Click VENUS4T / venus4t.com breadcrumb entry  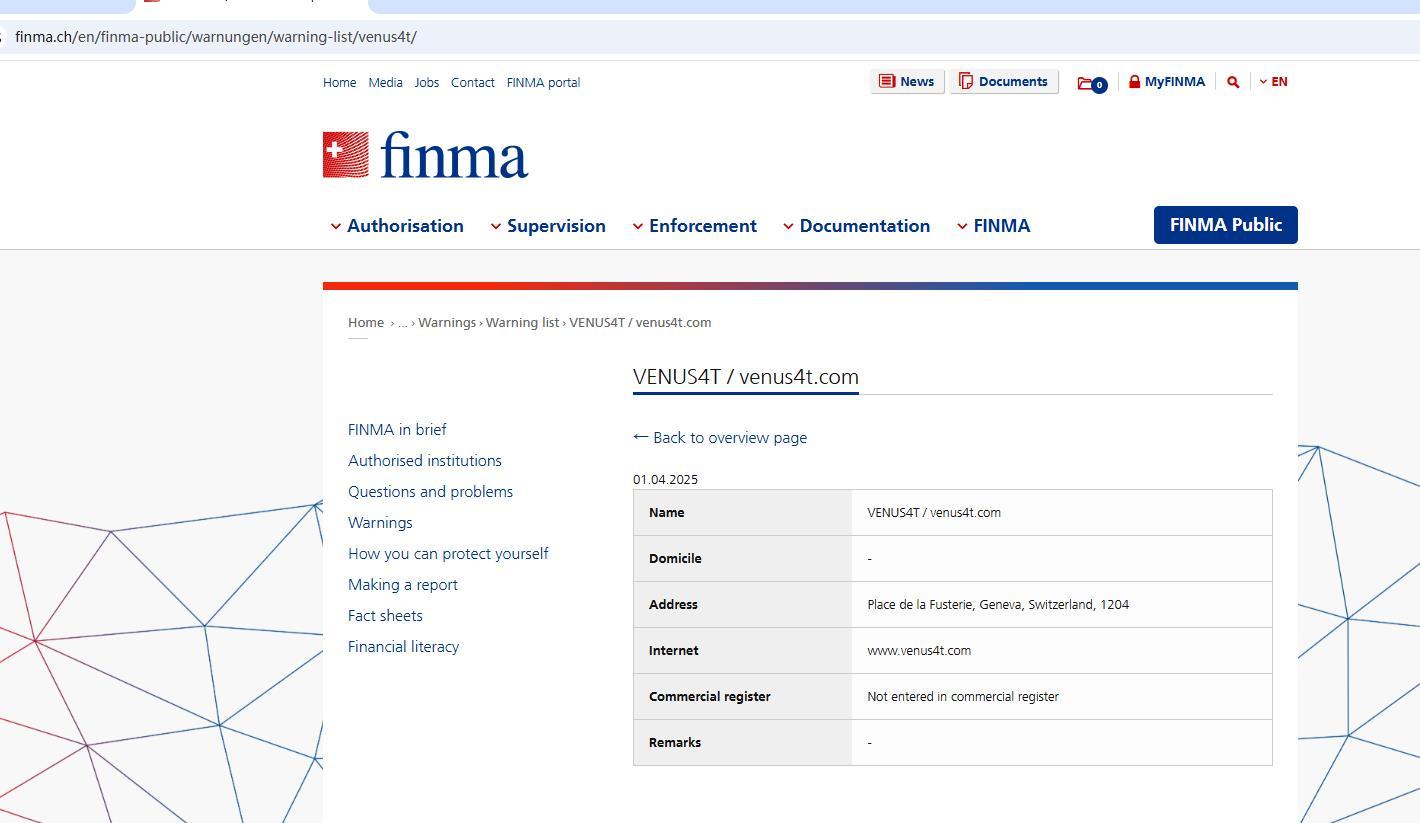(x=640, y=322)
